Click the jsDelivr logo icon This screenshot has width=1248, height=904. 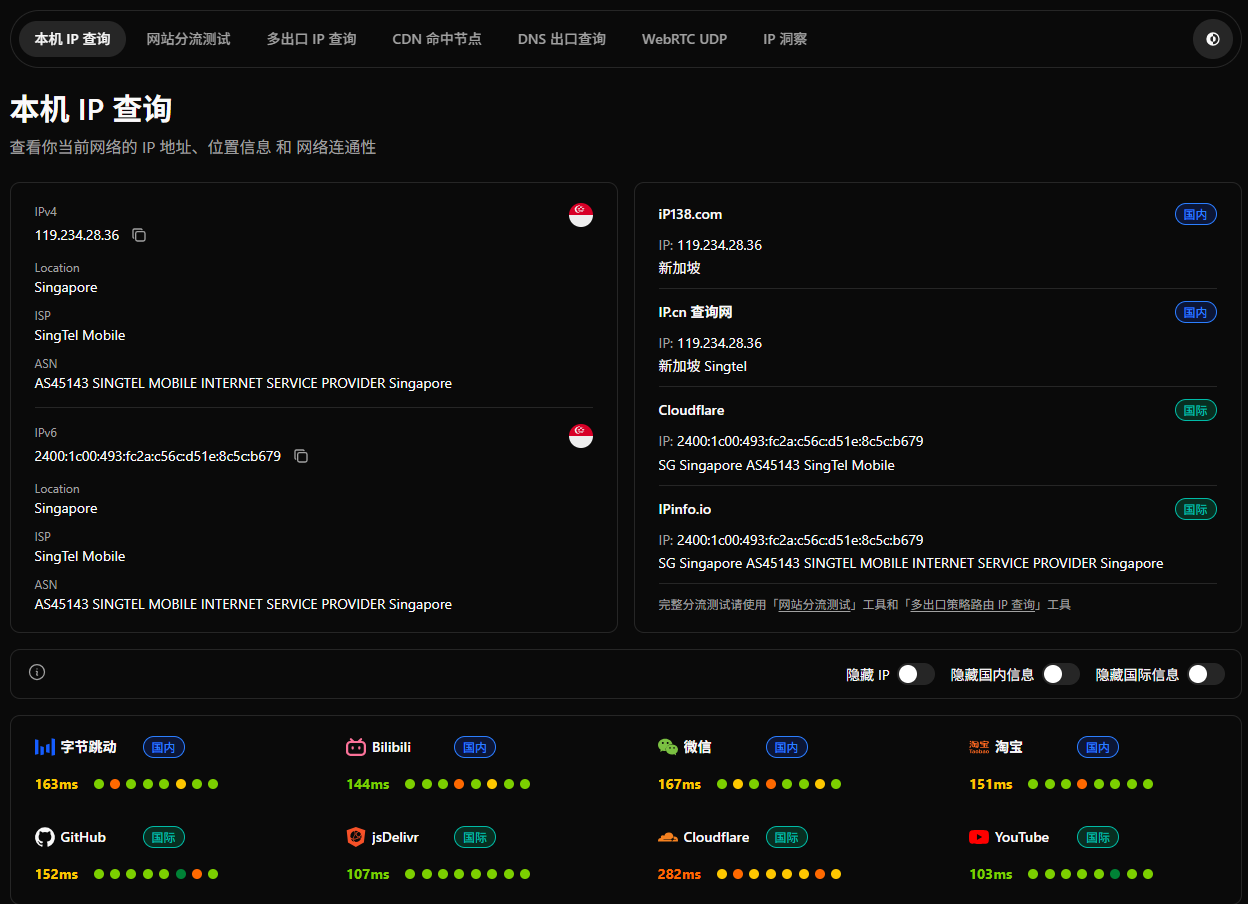tap(356, 837)
